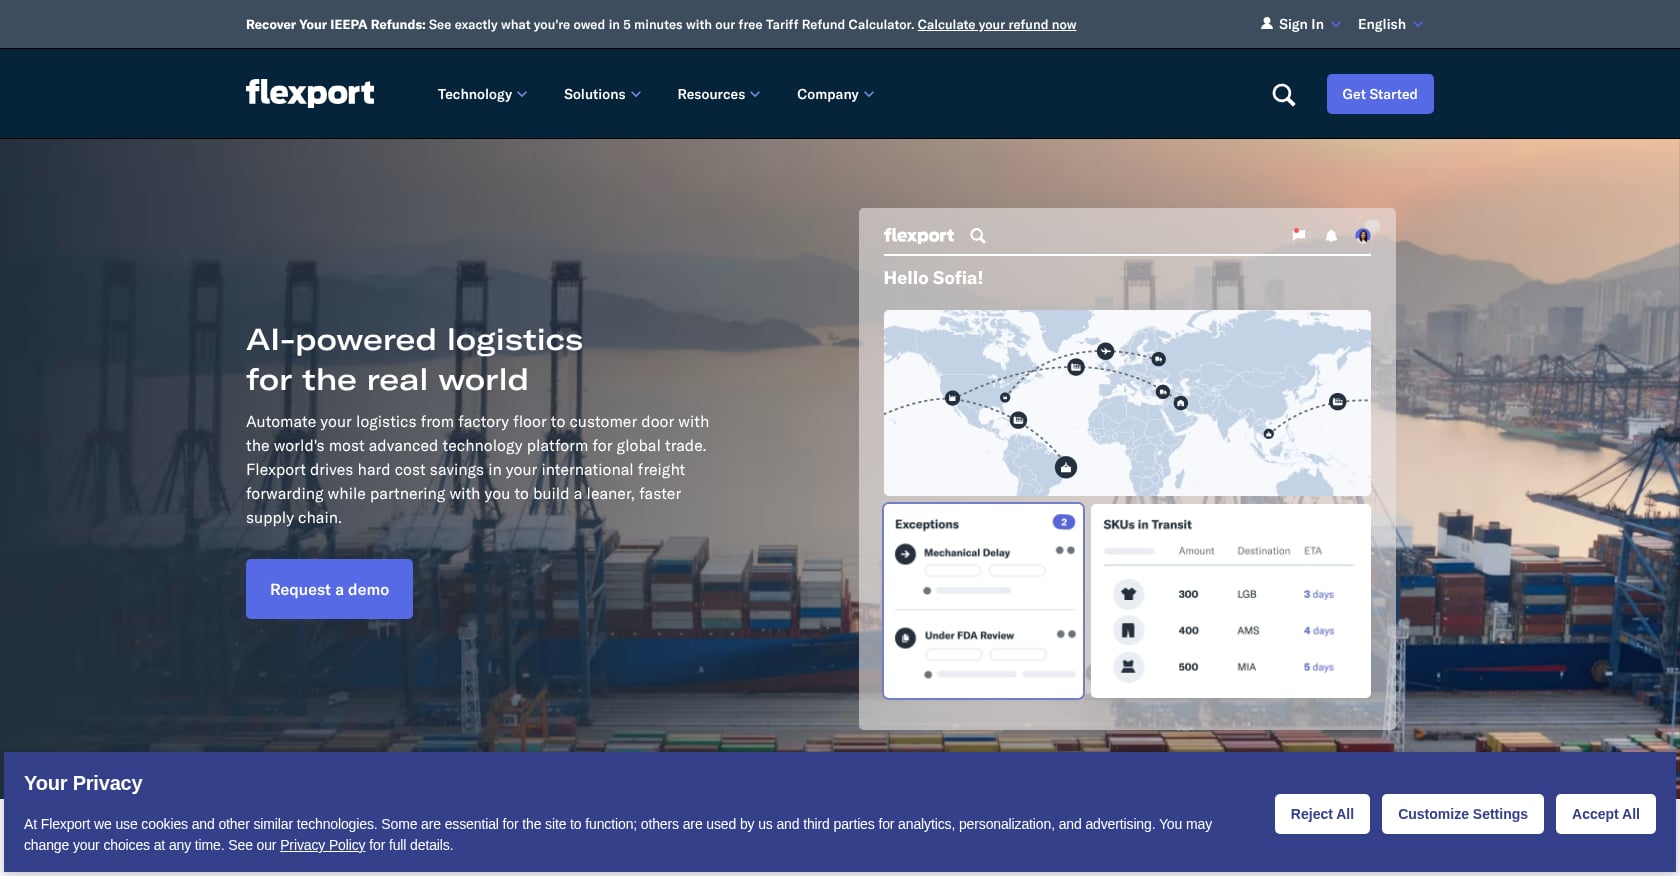1680x876 pixels.
Task: Reject all cookies
Action: 1322,814
